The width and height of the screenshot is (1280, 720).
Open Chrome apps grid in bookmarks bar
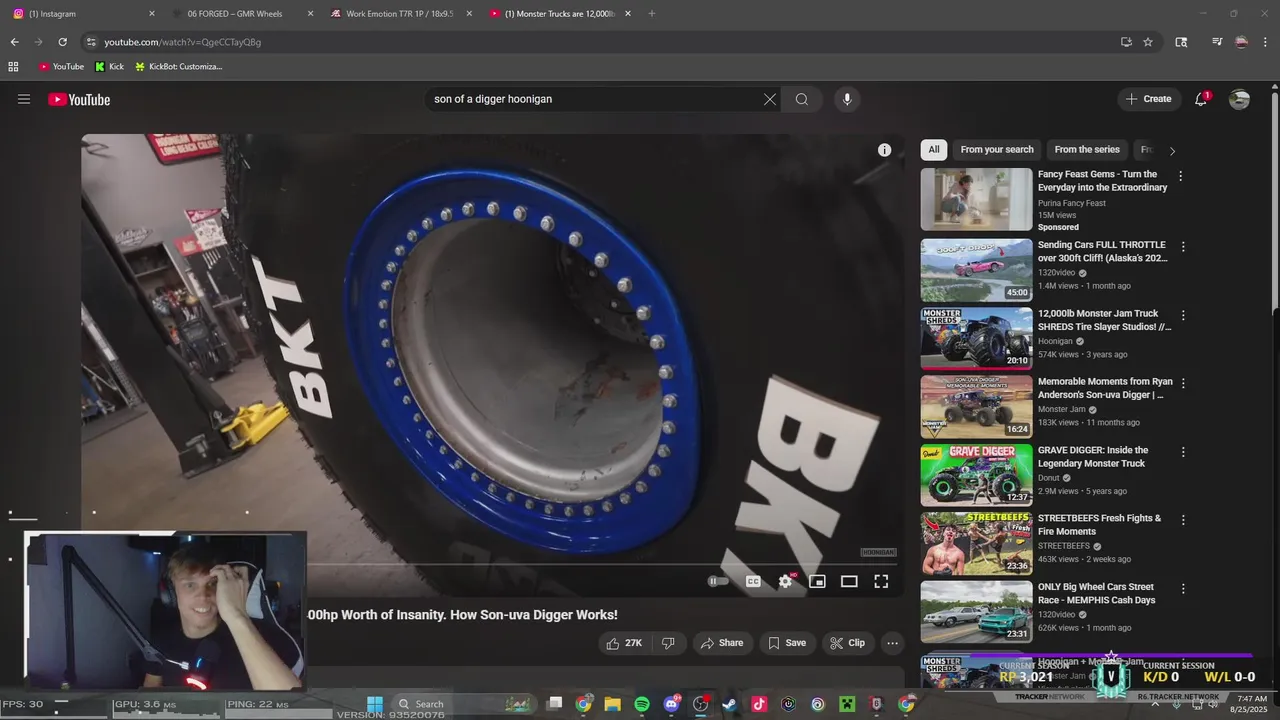13,67
